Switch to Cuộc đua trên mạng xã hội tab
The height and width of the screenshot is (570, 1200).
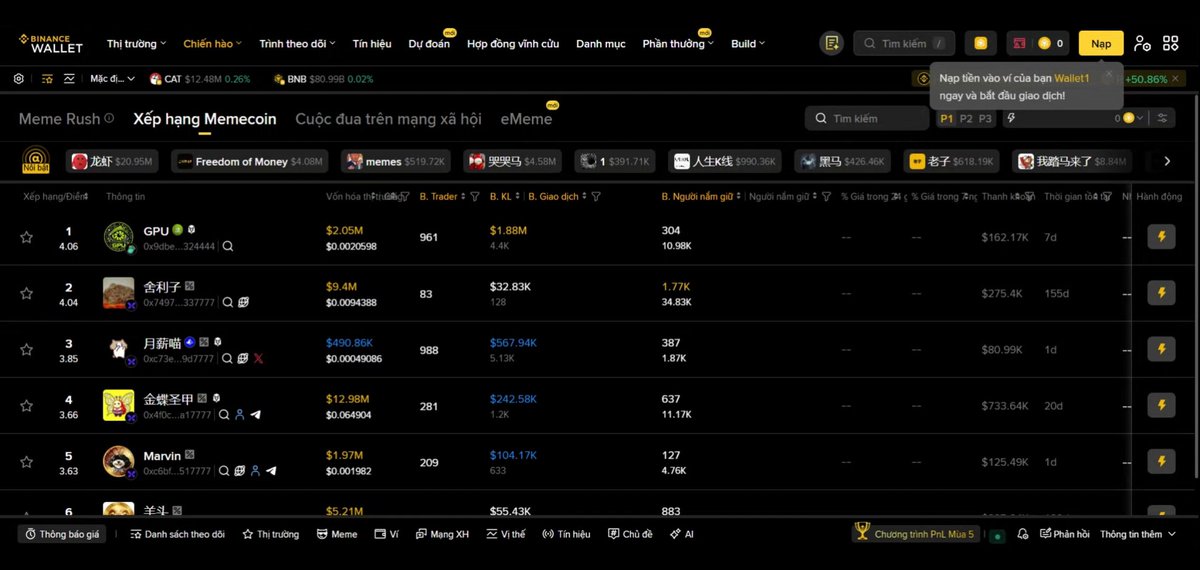click(x=388, y=118)
